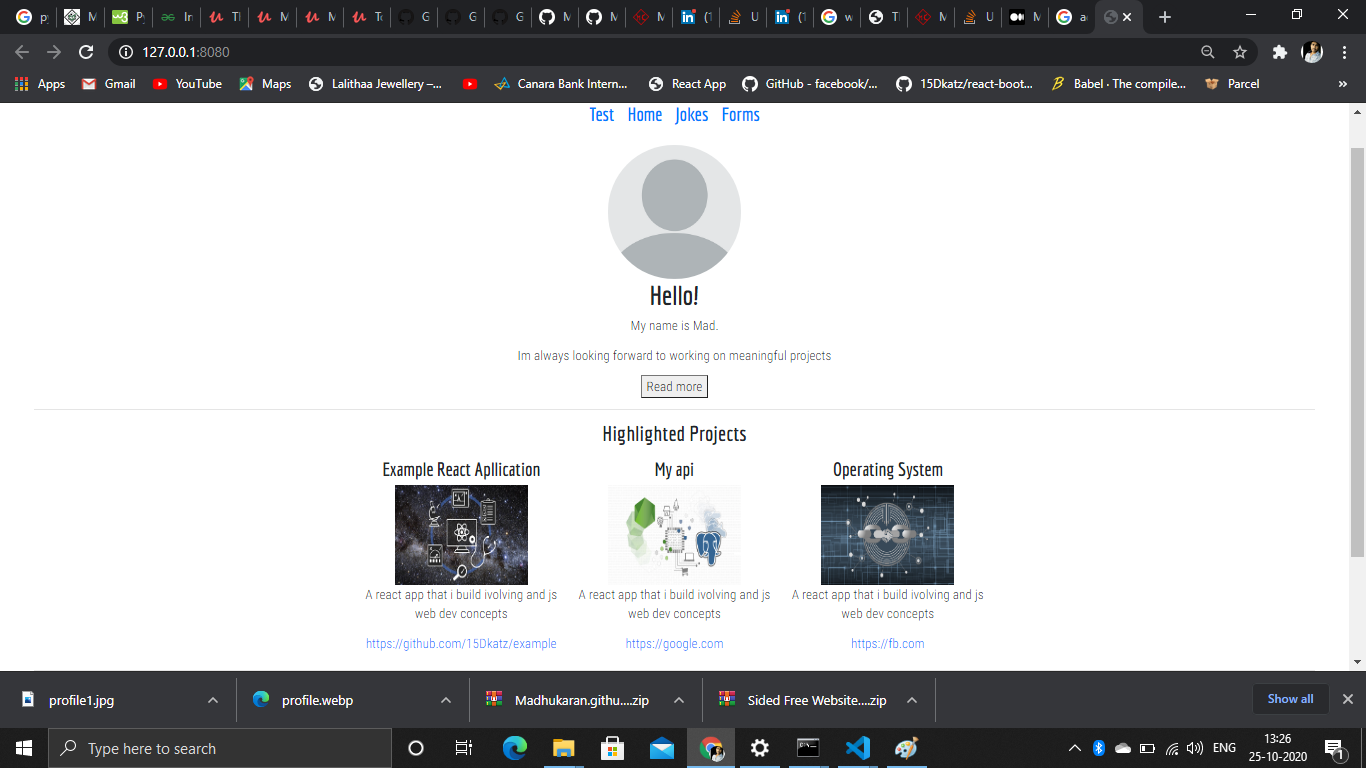Image resolution: width=1366 pixels, height=768 pixels.
Task: Expand options for Sided Free Website....zip download
Action: pyautogui.click(x=912, y=700)
